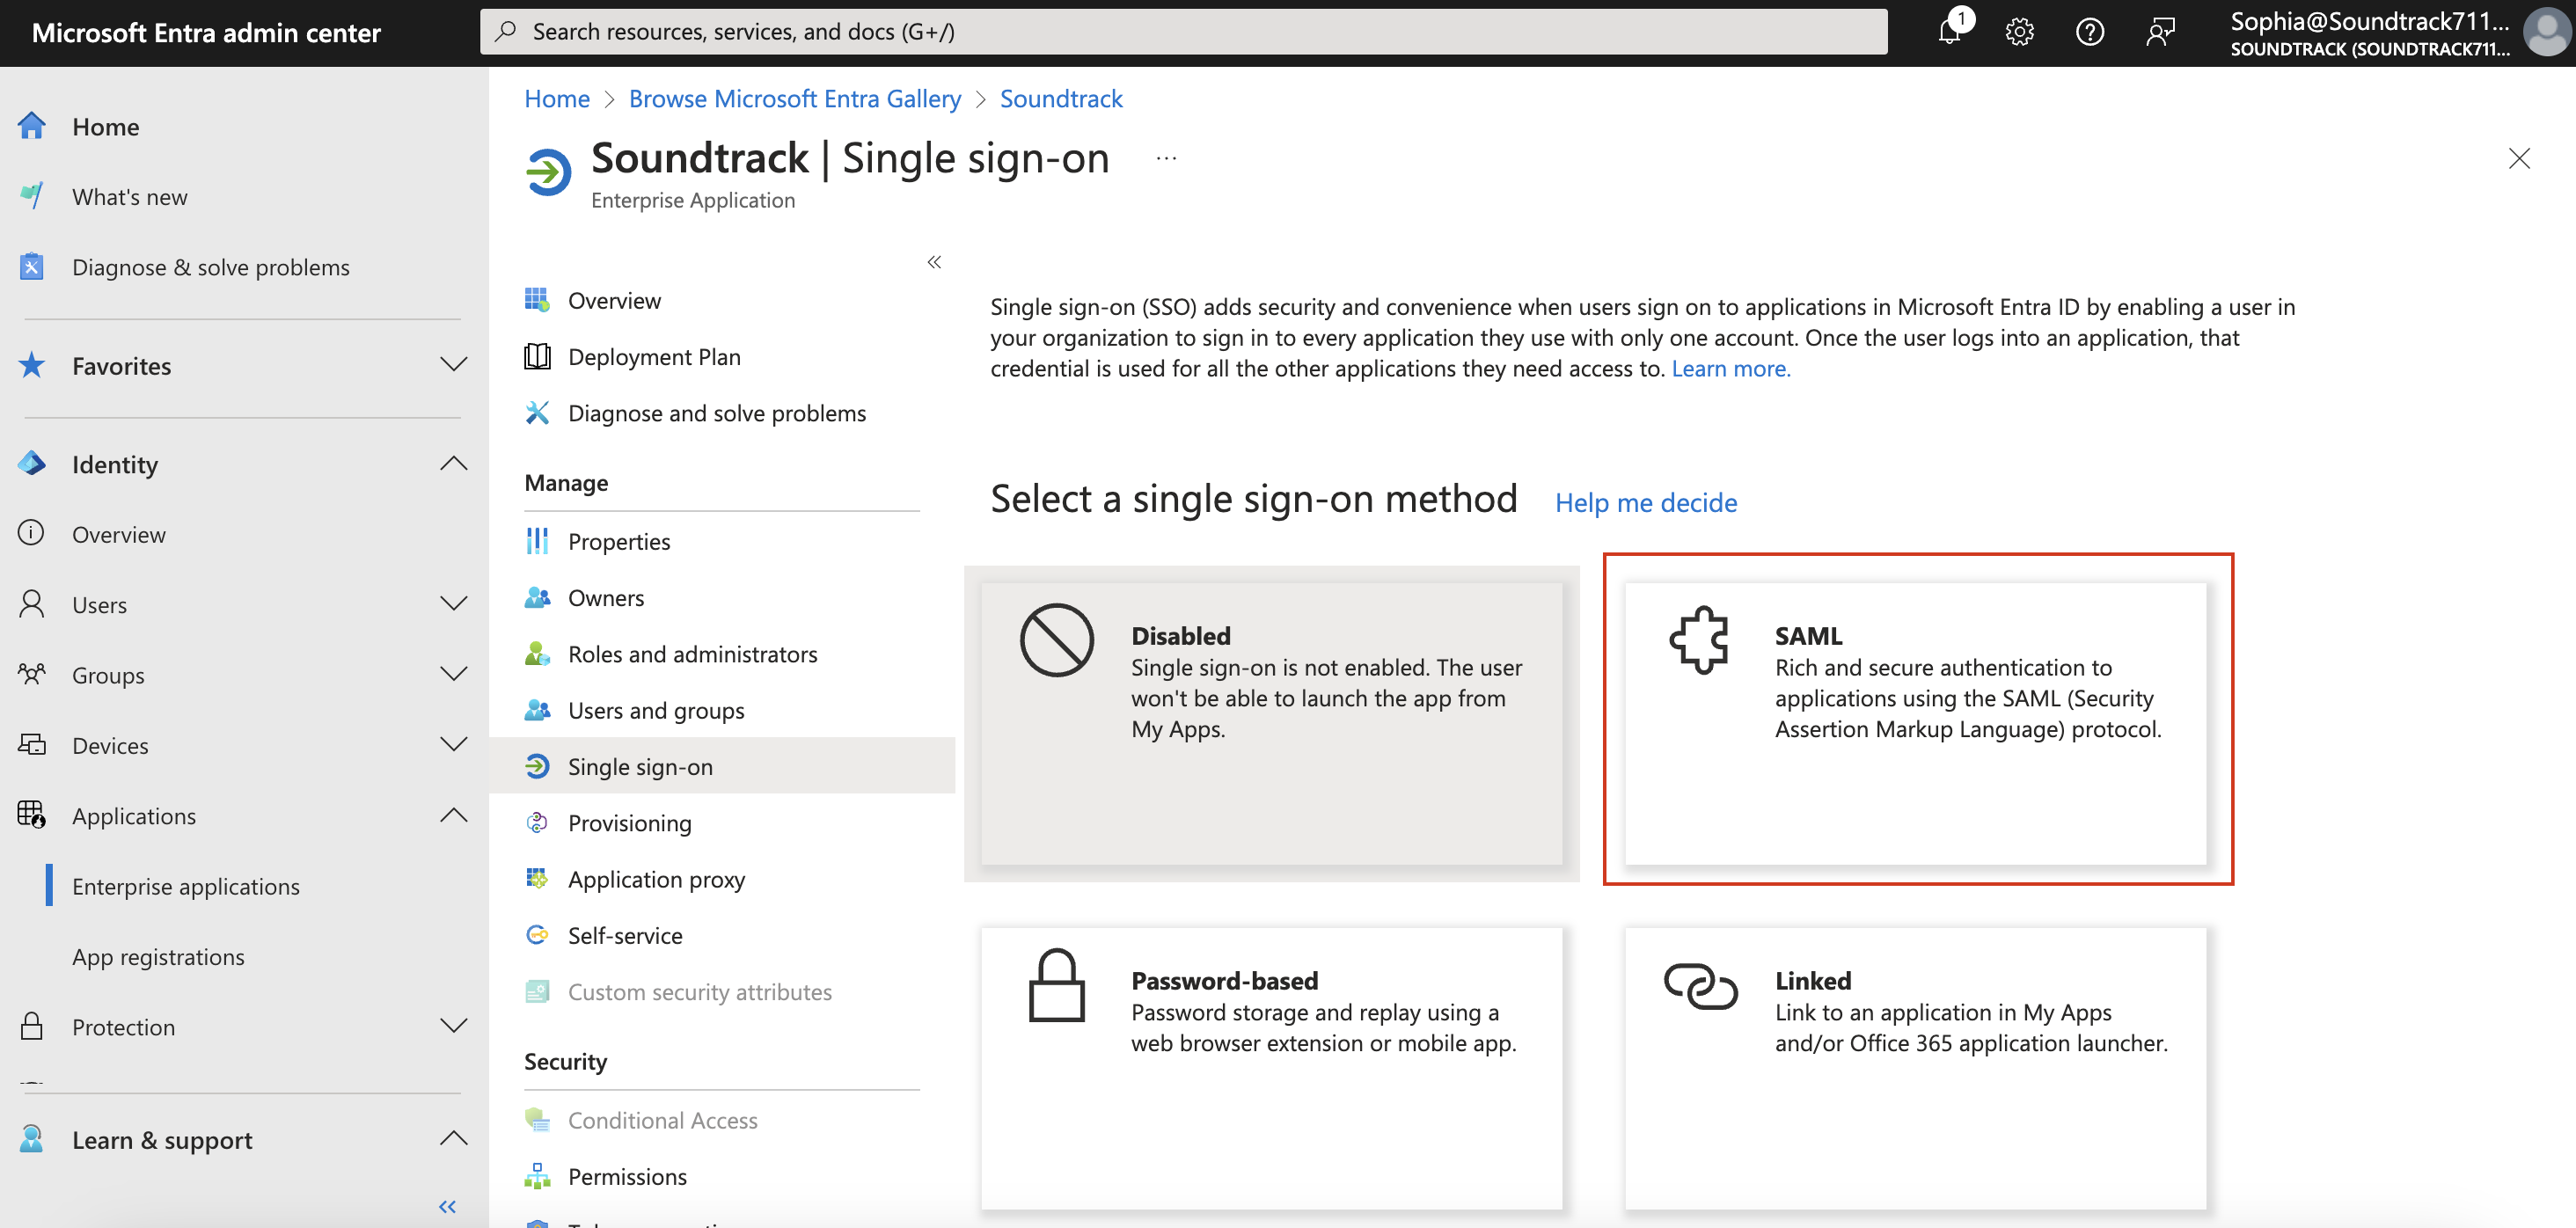Click the Properties bars icon
Screen dimensions: 2576x1228
click(x=537, y=541)
